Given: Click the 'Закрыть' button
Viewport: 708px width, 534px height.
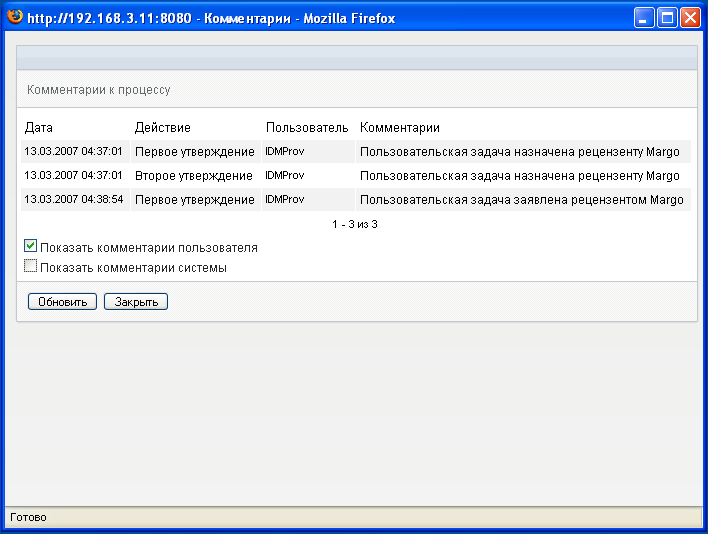Looking at the screenshot, I should 136,302.
